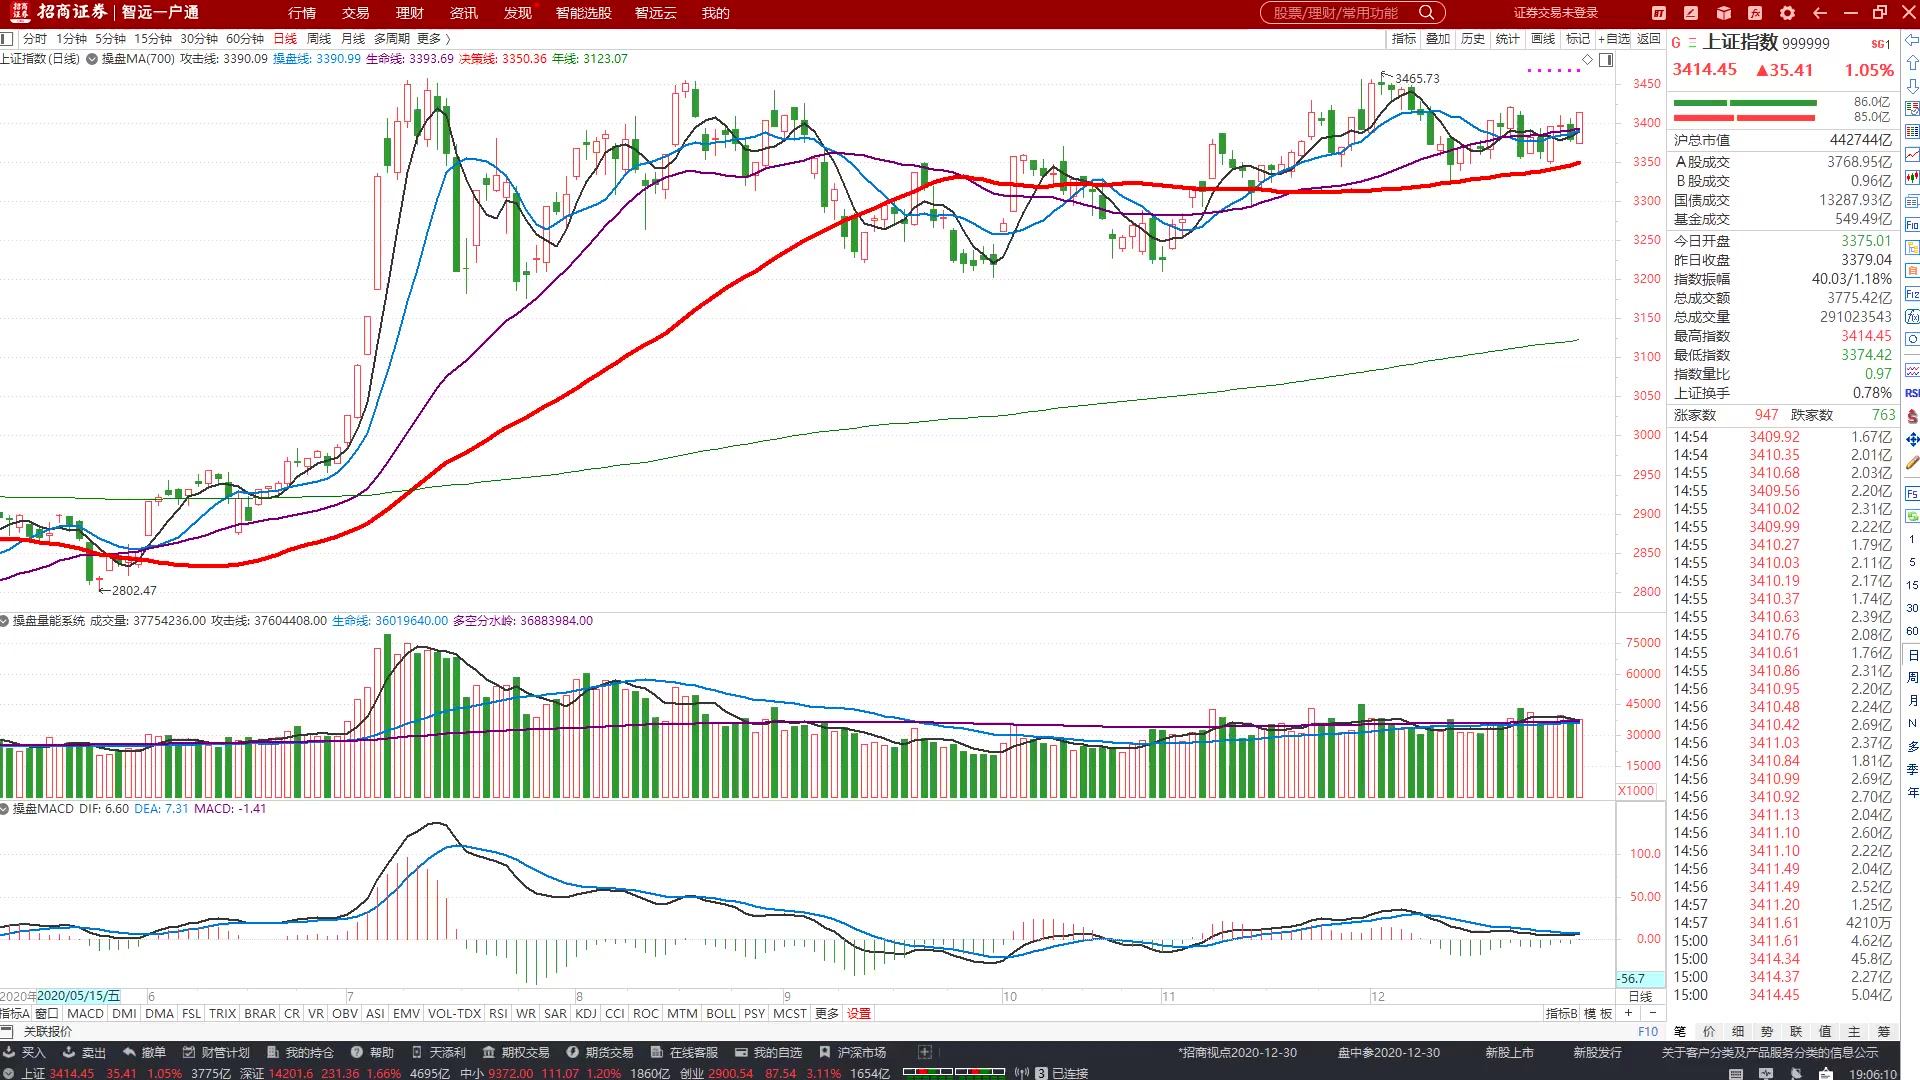Click the Cancel order (撤单) button
This screenshot has height=1080, width=1920.
(145, 1052)
